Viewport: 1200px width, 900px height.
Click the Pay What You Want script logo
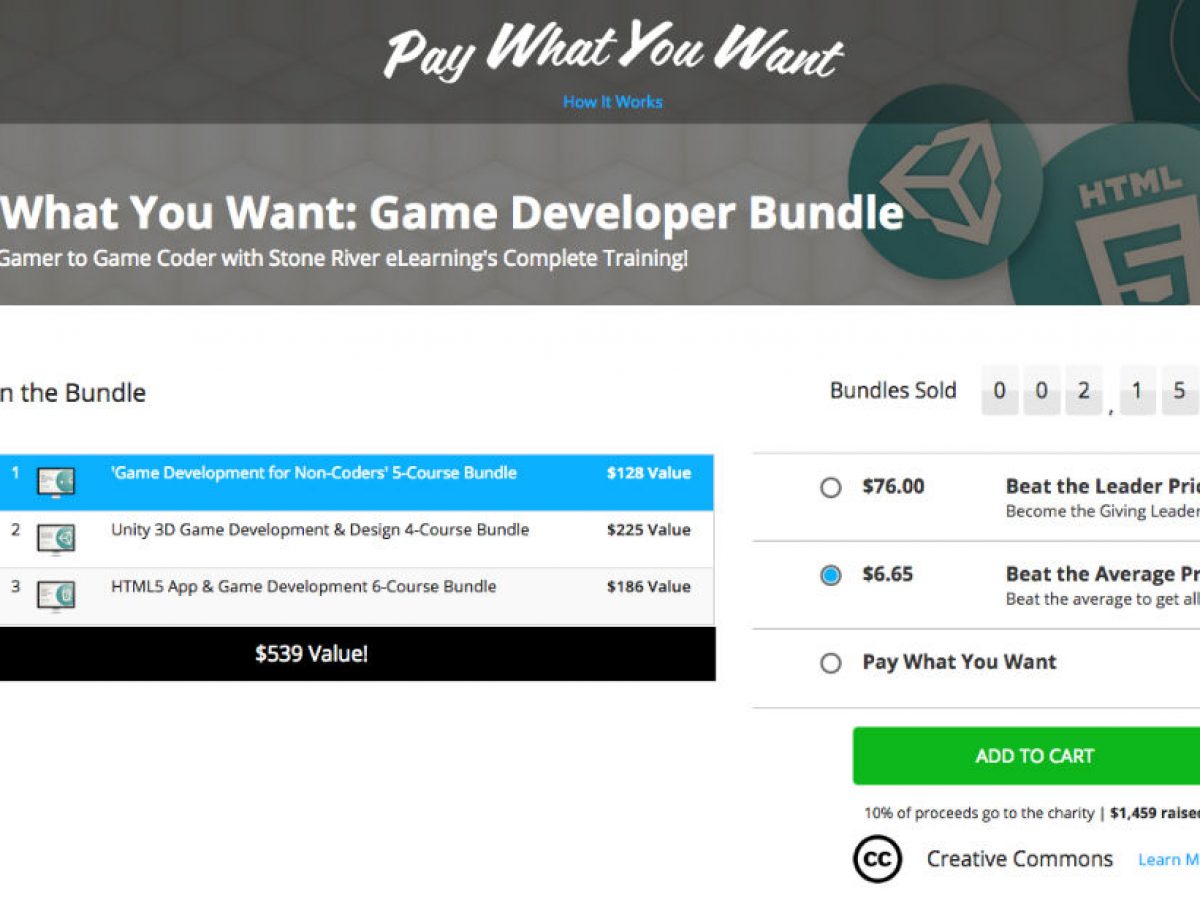coord(613,50)
